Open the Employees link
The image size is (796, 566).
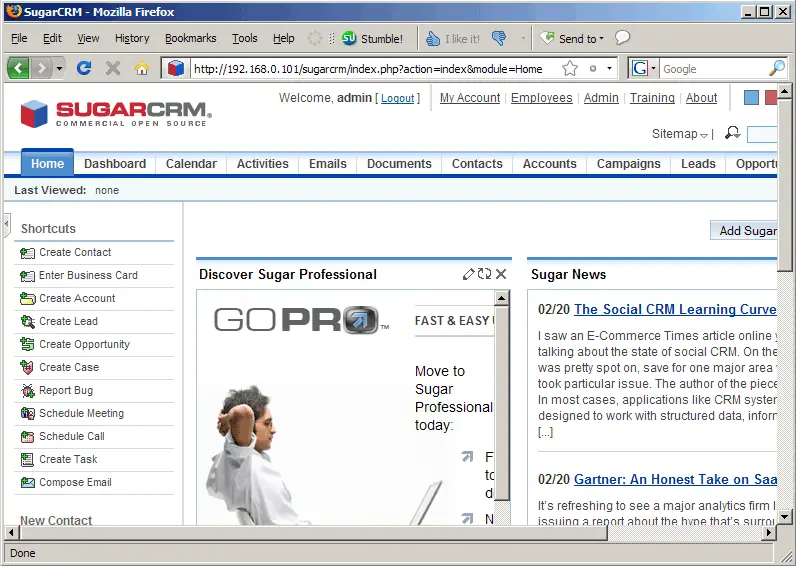(542, 98)
